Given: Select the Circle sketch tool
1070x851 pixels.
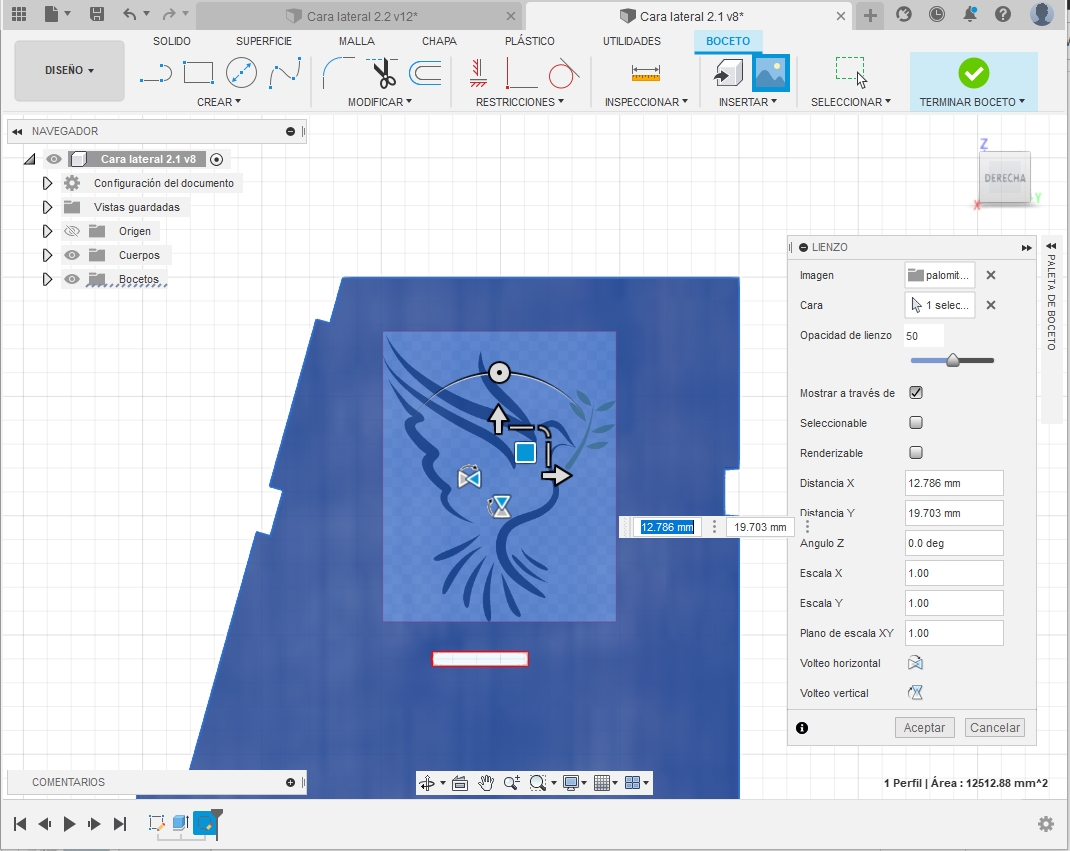Looking at the screenshot, I should [x=241, y=72].
